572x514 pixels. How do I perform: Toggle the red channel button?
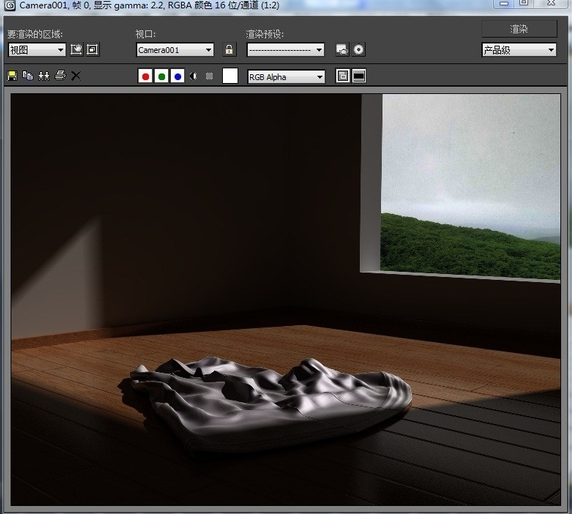145,76
